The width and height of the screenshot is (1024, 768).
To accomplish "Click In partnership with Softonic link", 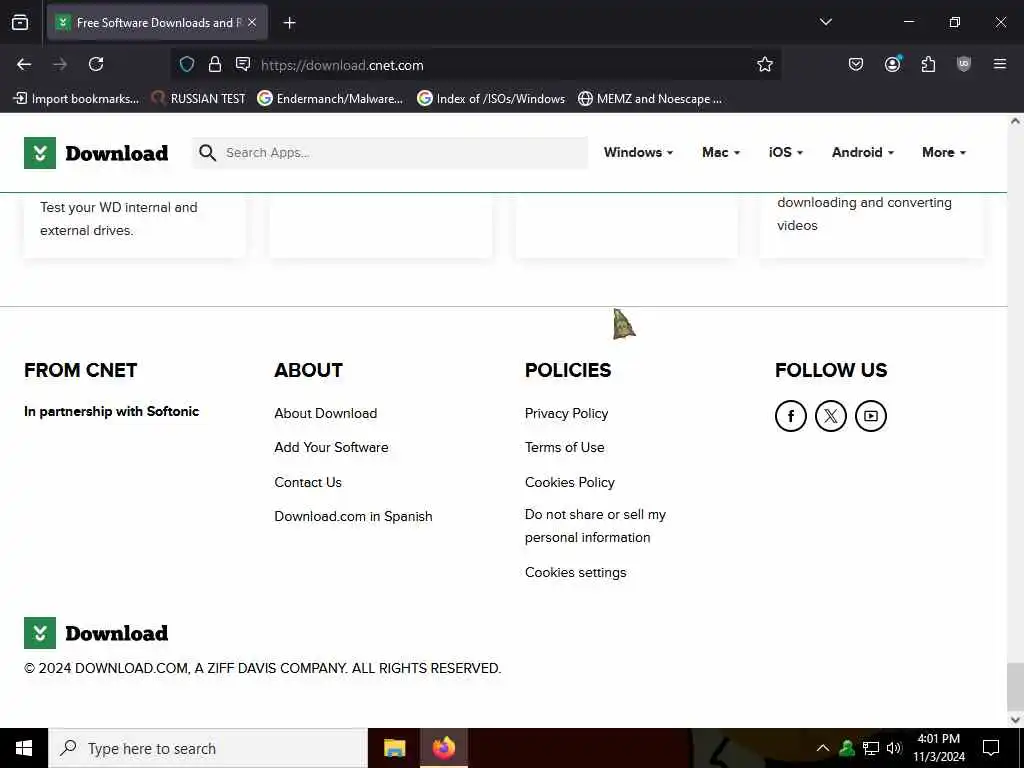I will (x=112, y=411).
